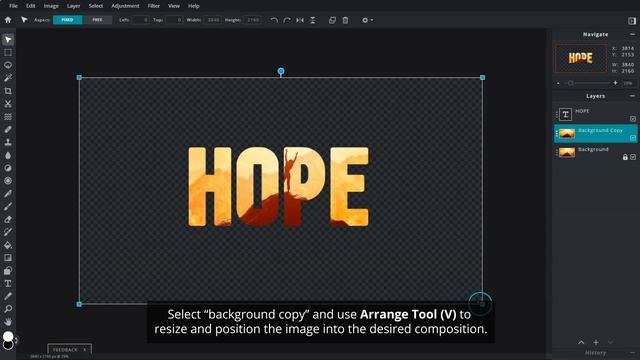Select the Dodge/Burn tool
Image resolution: width=640 pixels, height=360 pixels.
[x=8, y=168]
